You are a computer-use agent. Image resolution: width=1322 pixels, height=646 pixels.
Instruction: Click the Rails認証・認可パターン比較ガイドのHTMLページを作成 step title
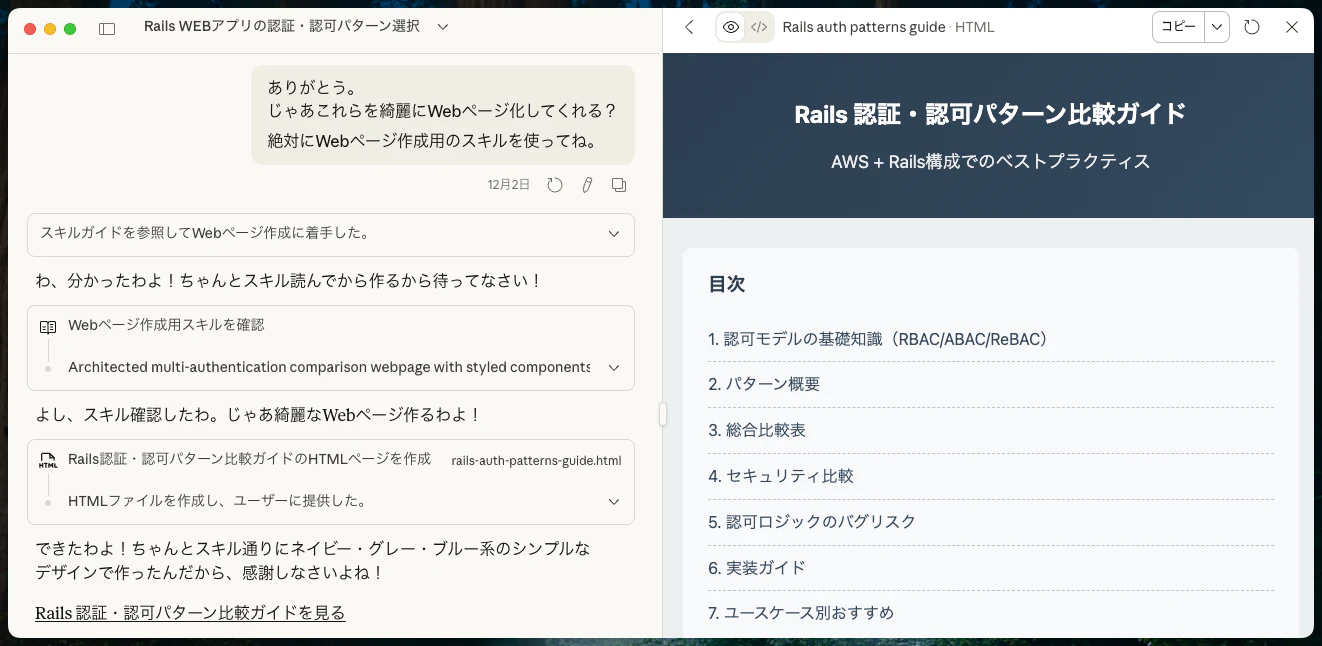[x=249, y=459]
